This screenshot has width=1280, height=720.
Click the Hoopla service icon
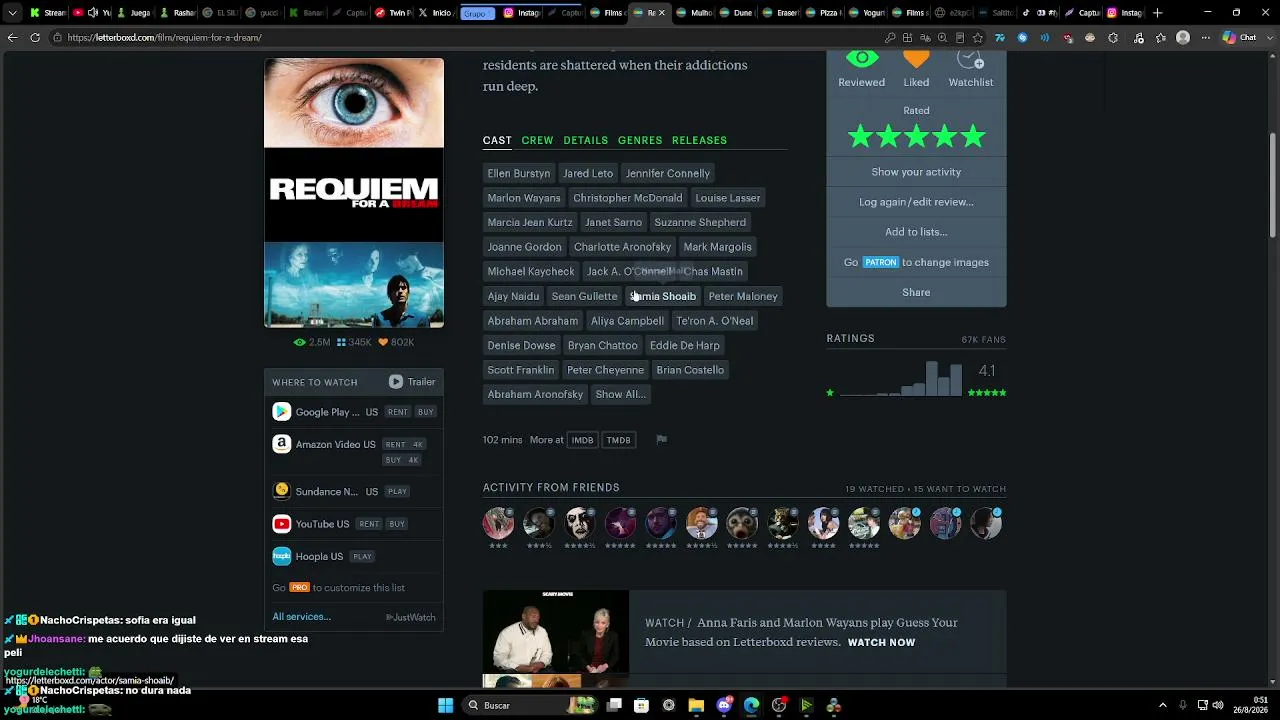(x=282, y=556)
